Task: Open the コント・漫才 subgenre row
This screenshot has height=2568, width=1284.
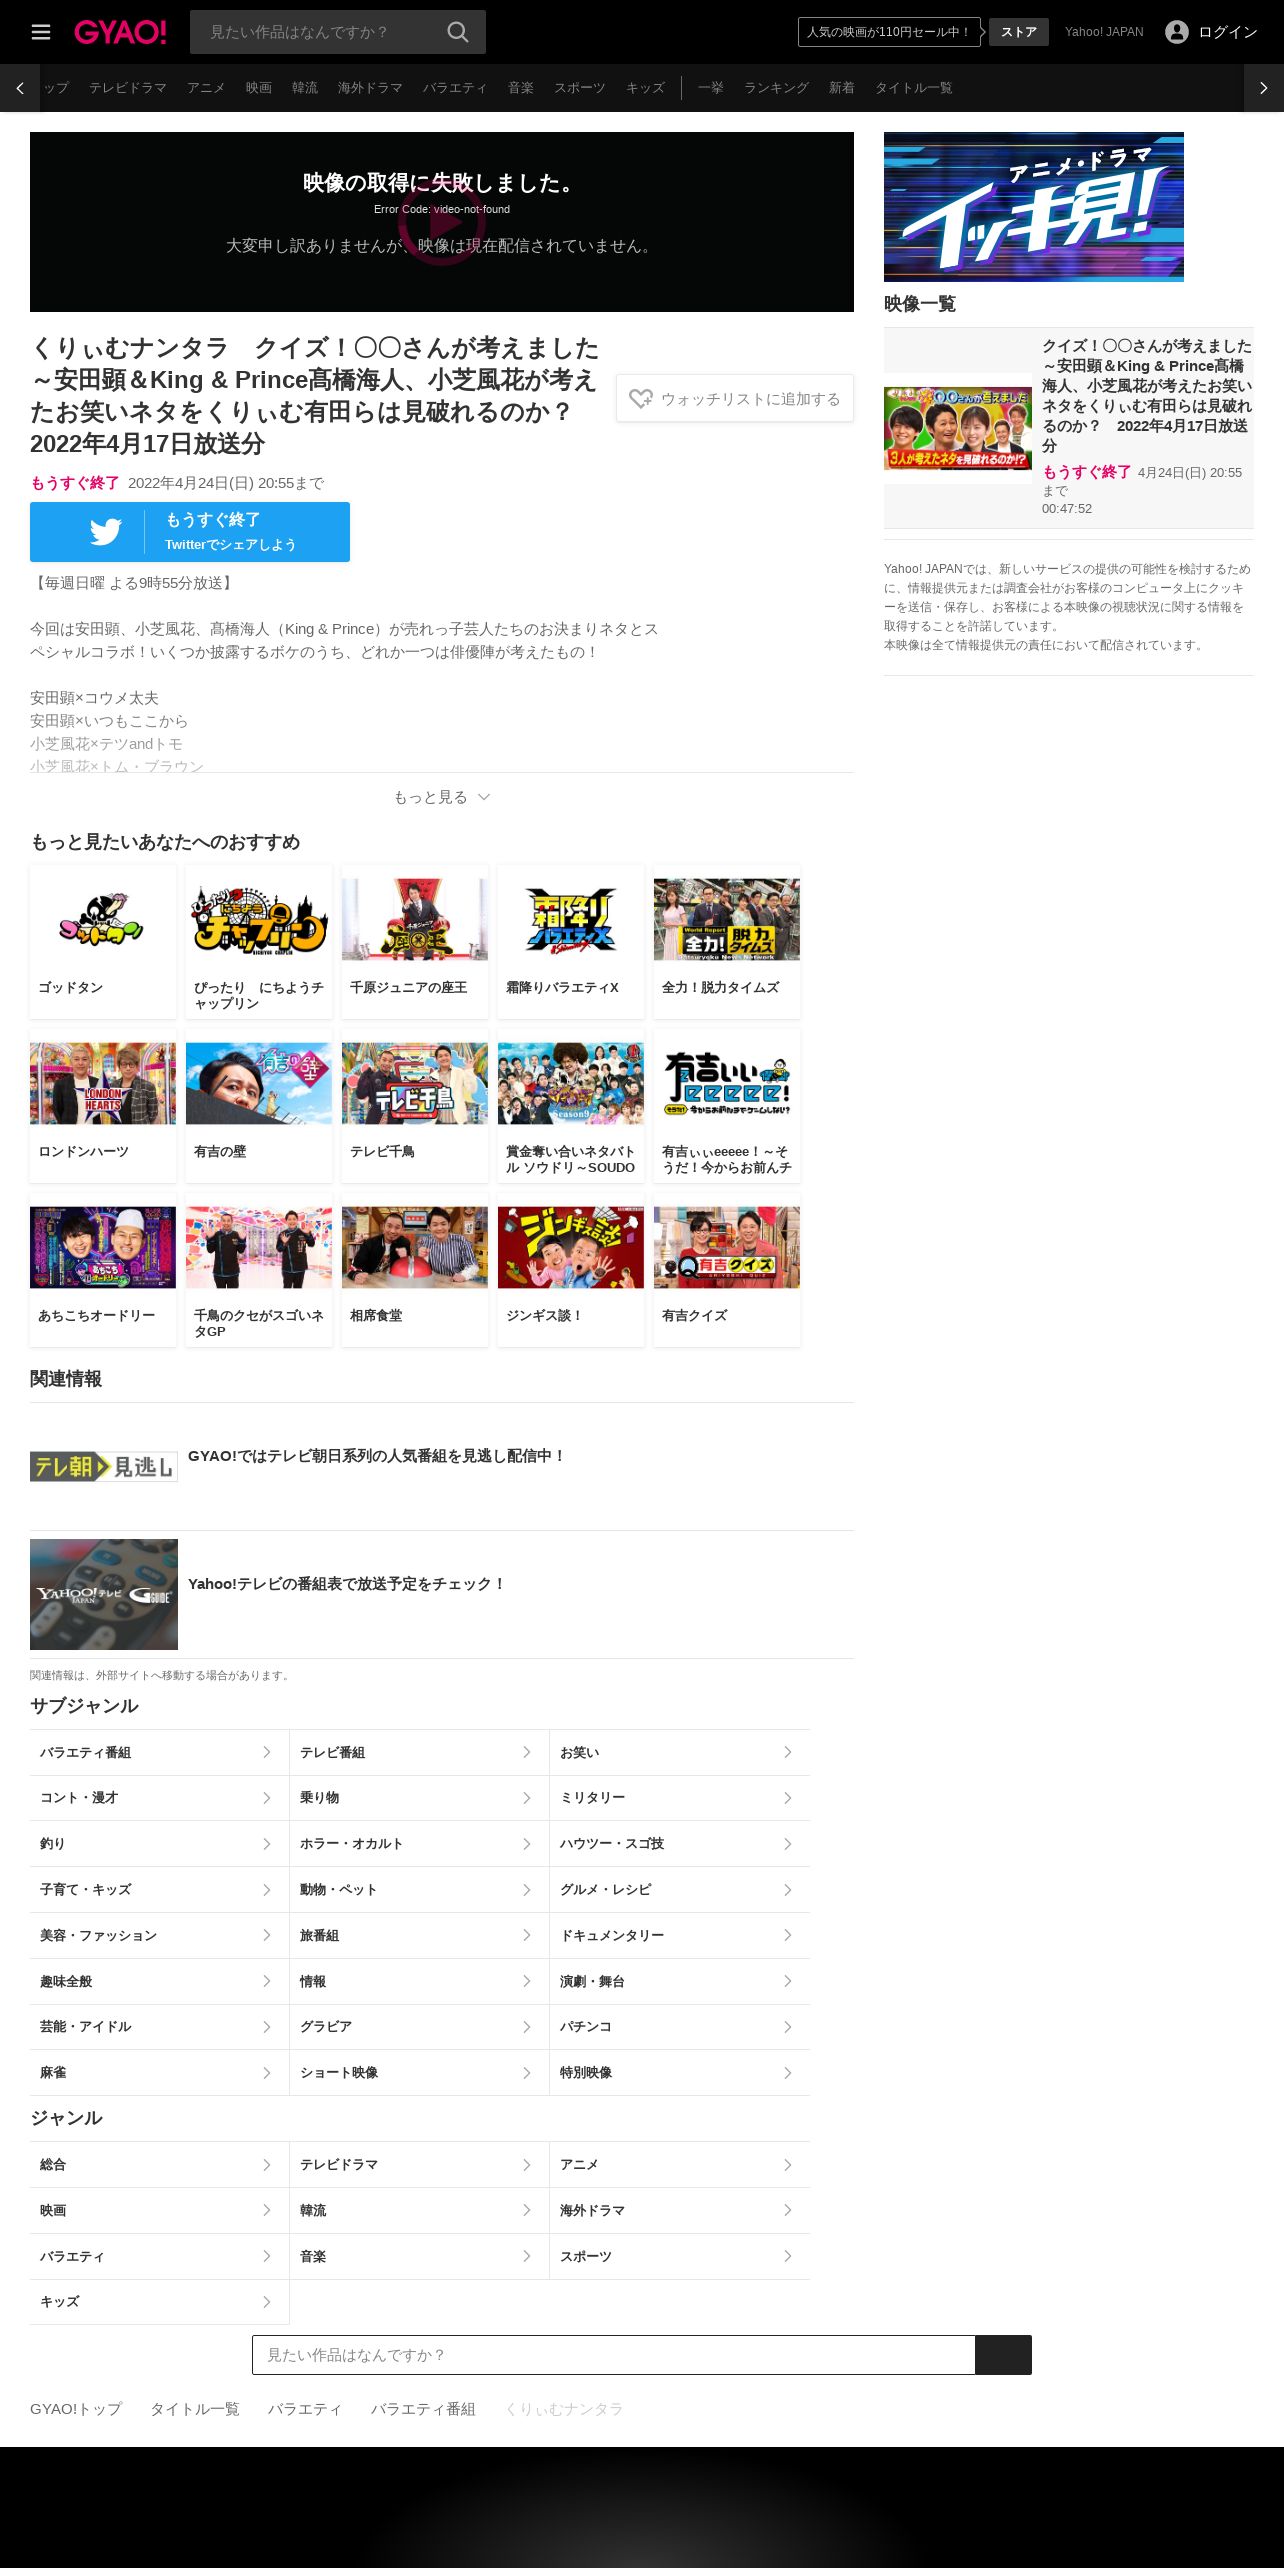Action: [159, 1798]
